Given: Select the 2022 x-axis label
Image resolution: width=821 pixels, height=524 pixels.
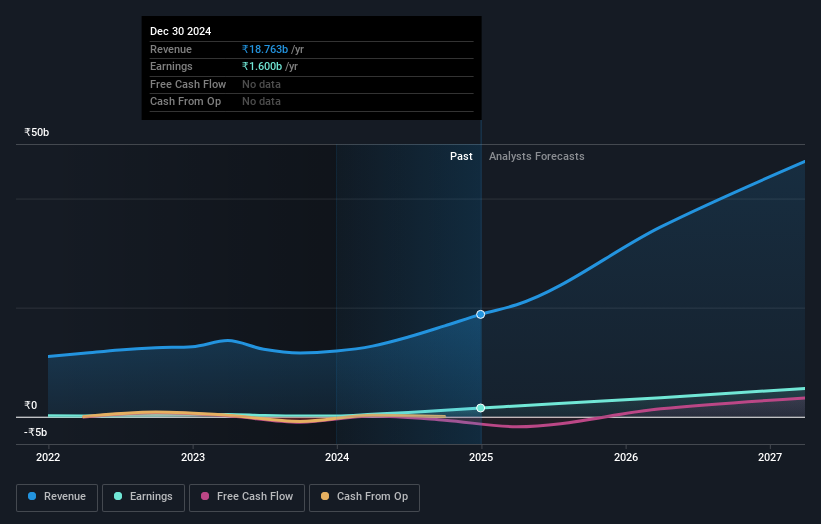Looking at the screenshot, I should point(48,457).
